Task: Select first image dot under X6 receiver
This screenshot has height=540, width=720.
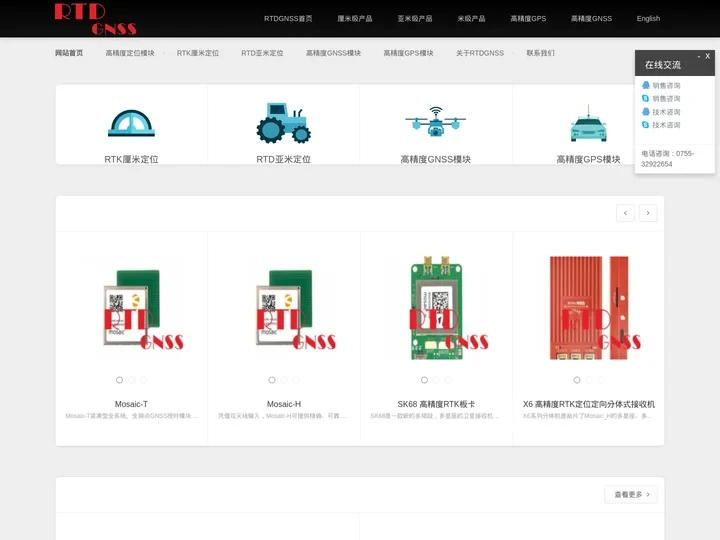Action: pos(577,380)
